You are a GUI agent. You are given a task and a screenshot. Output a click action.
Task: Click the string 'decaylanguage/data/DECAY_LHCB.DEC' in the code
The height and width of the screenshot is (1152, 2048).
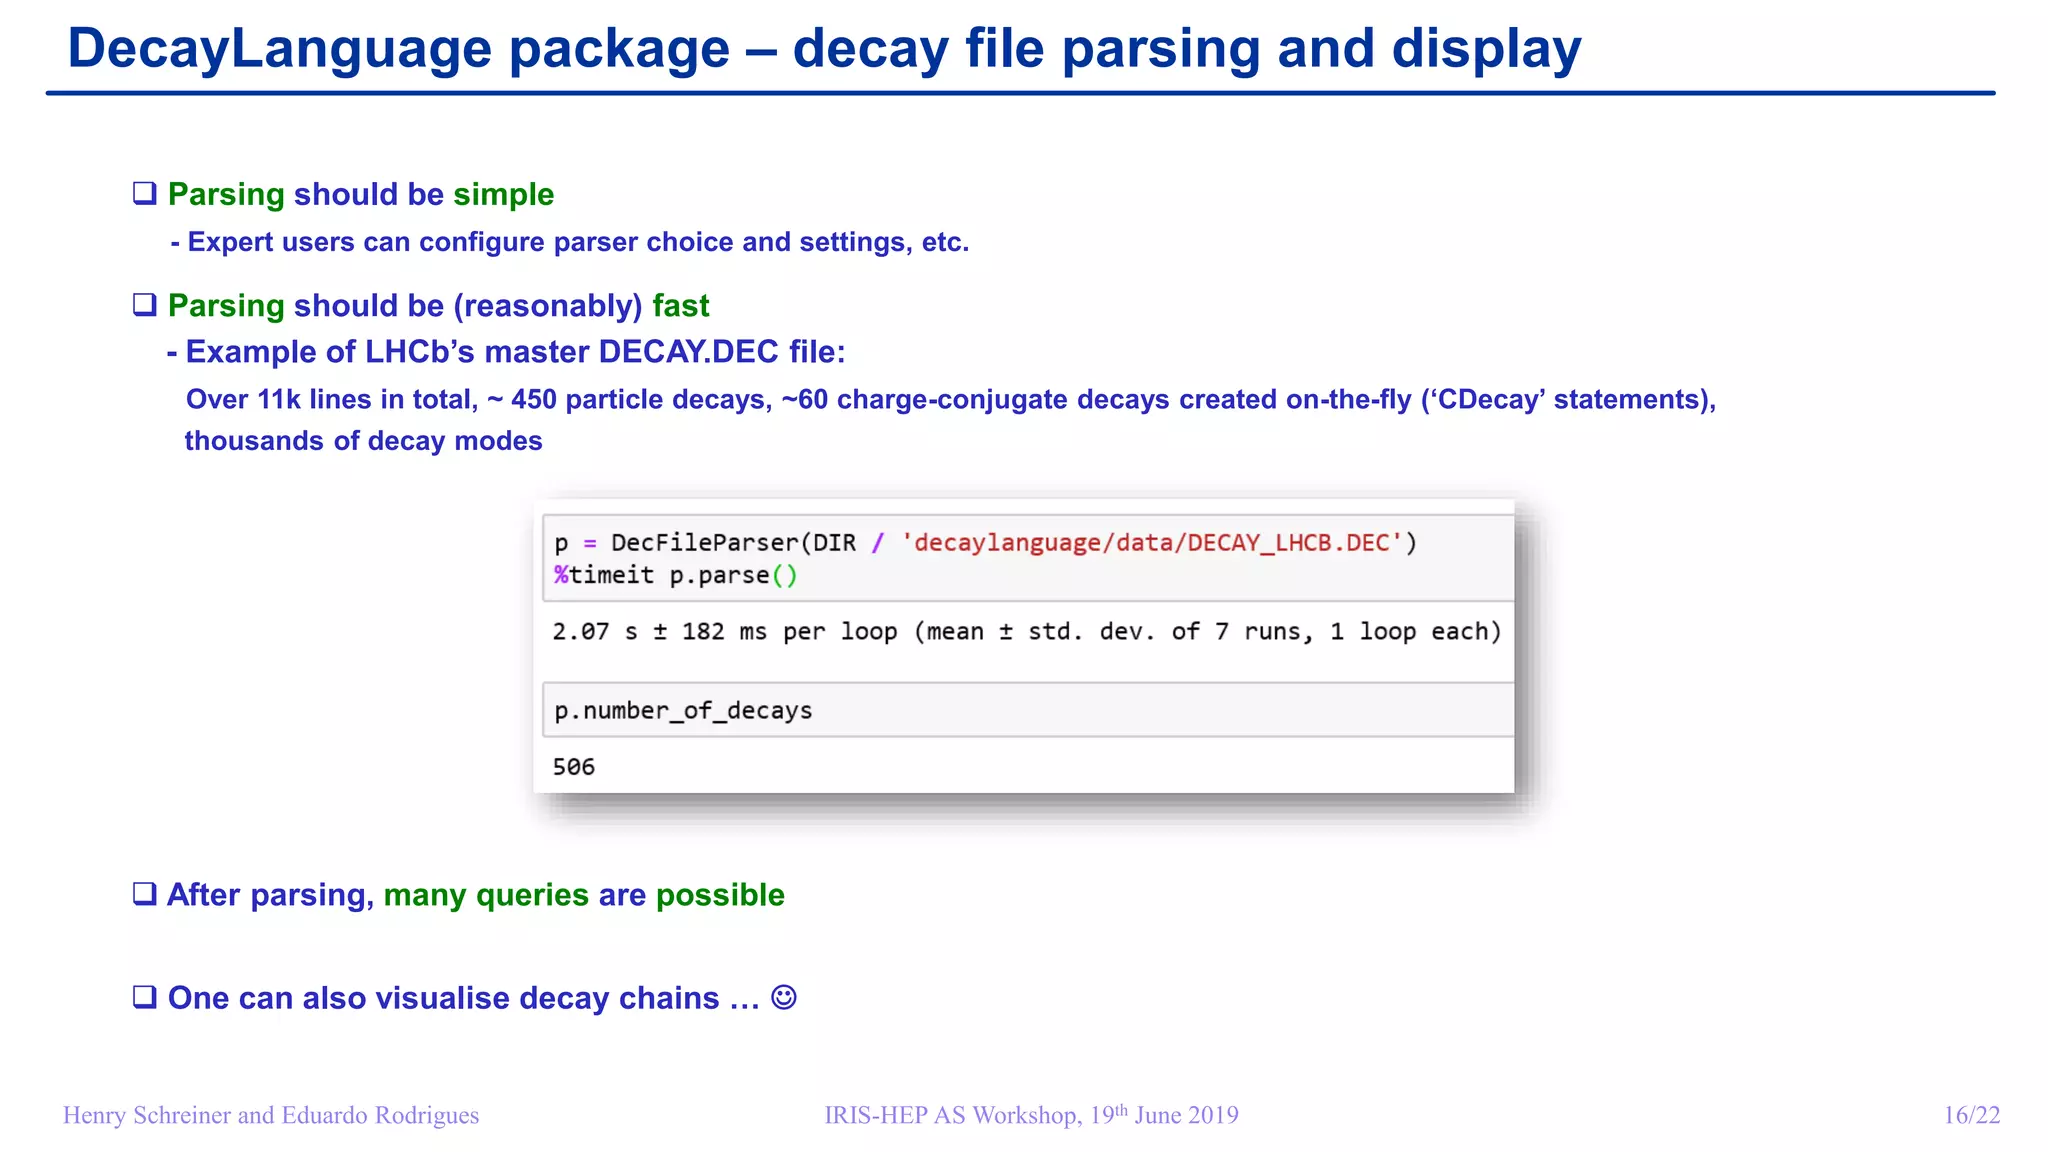1152,543
